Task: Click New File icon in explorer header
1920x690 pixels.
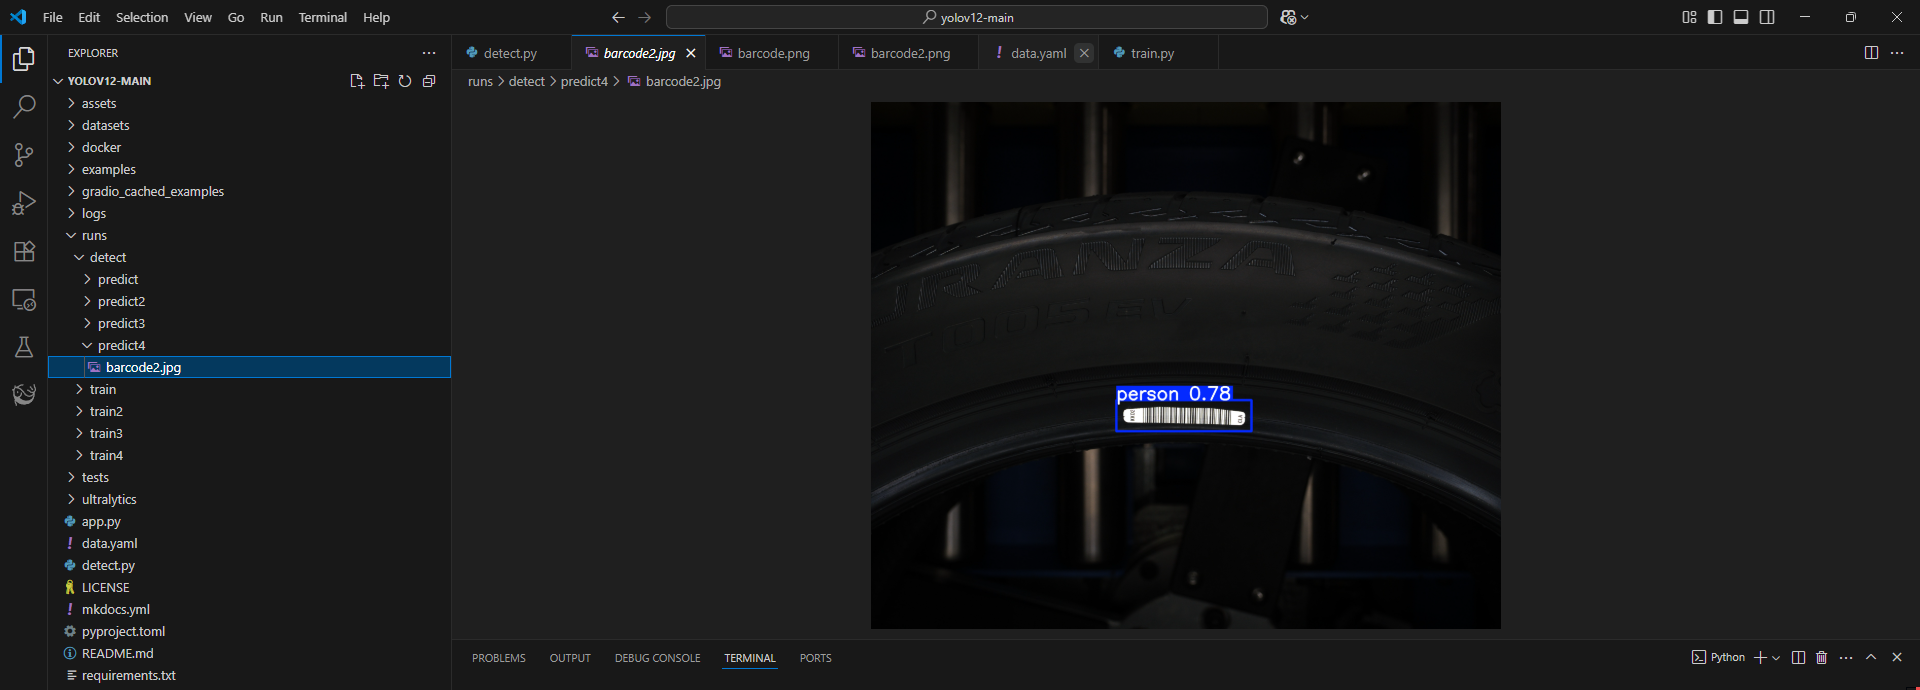Action: pyautogui.click(x=357, y=81)
